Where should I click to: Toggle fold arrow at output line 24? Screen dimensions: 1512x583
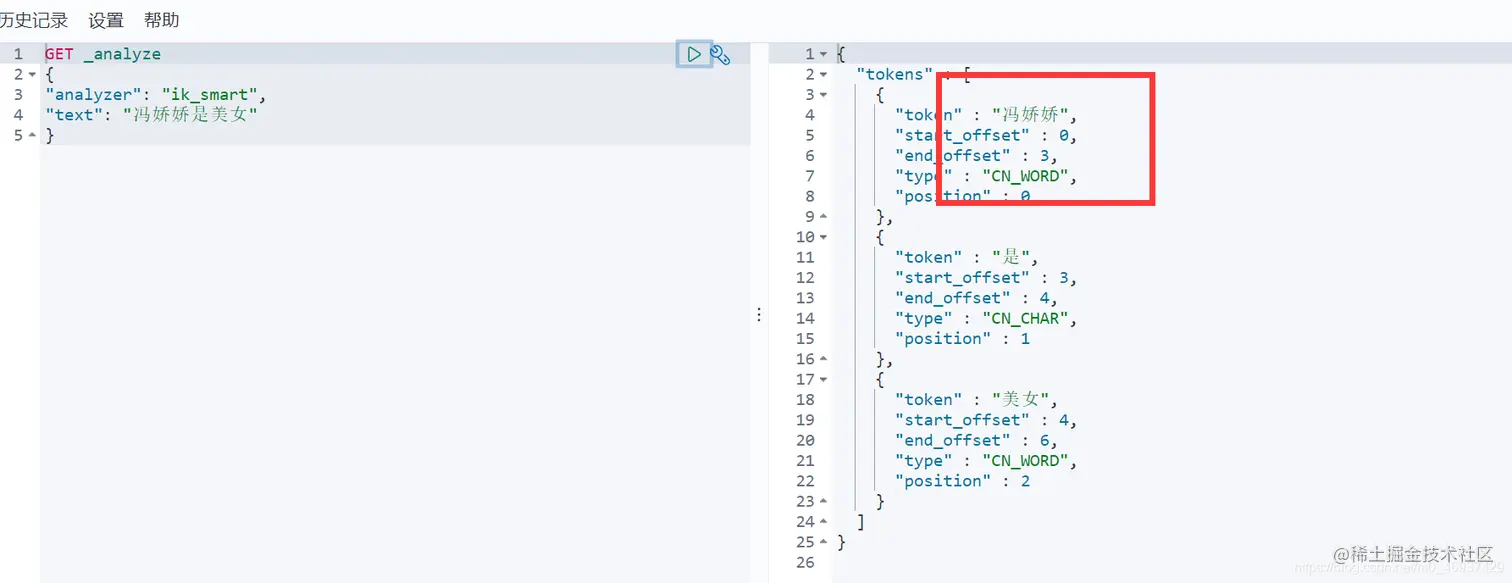(823, 522)
